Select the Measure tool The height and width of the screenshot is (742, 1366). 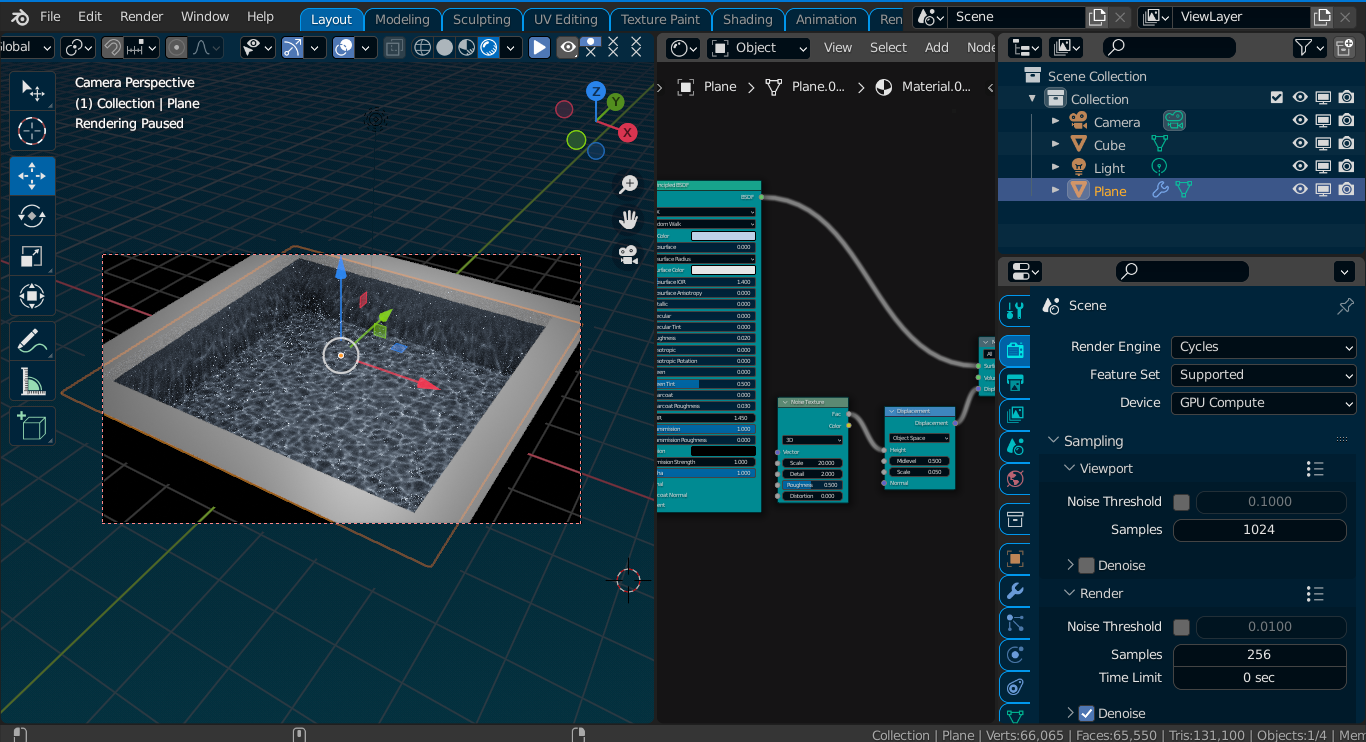click(32, 382)
